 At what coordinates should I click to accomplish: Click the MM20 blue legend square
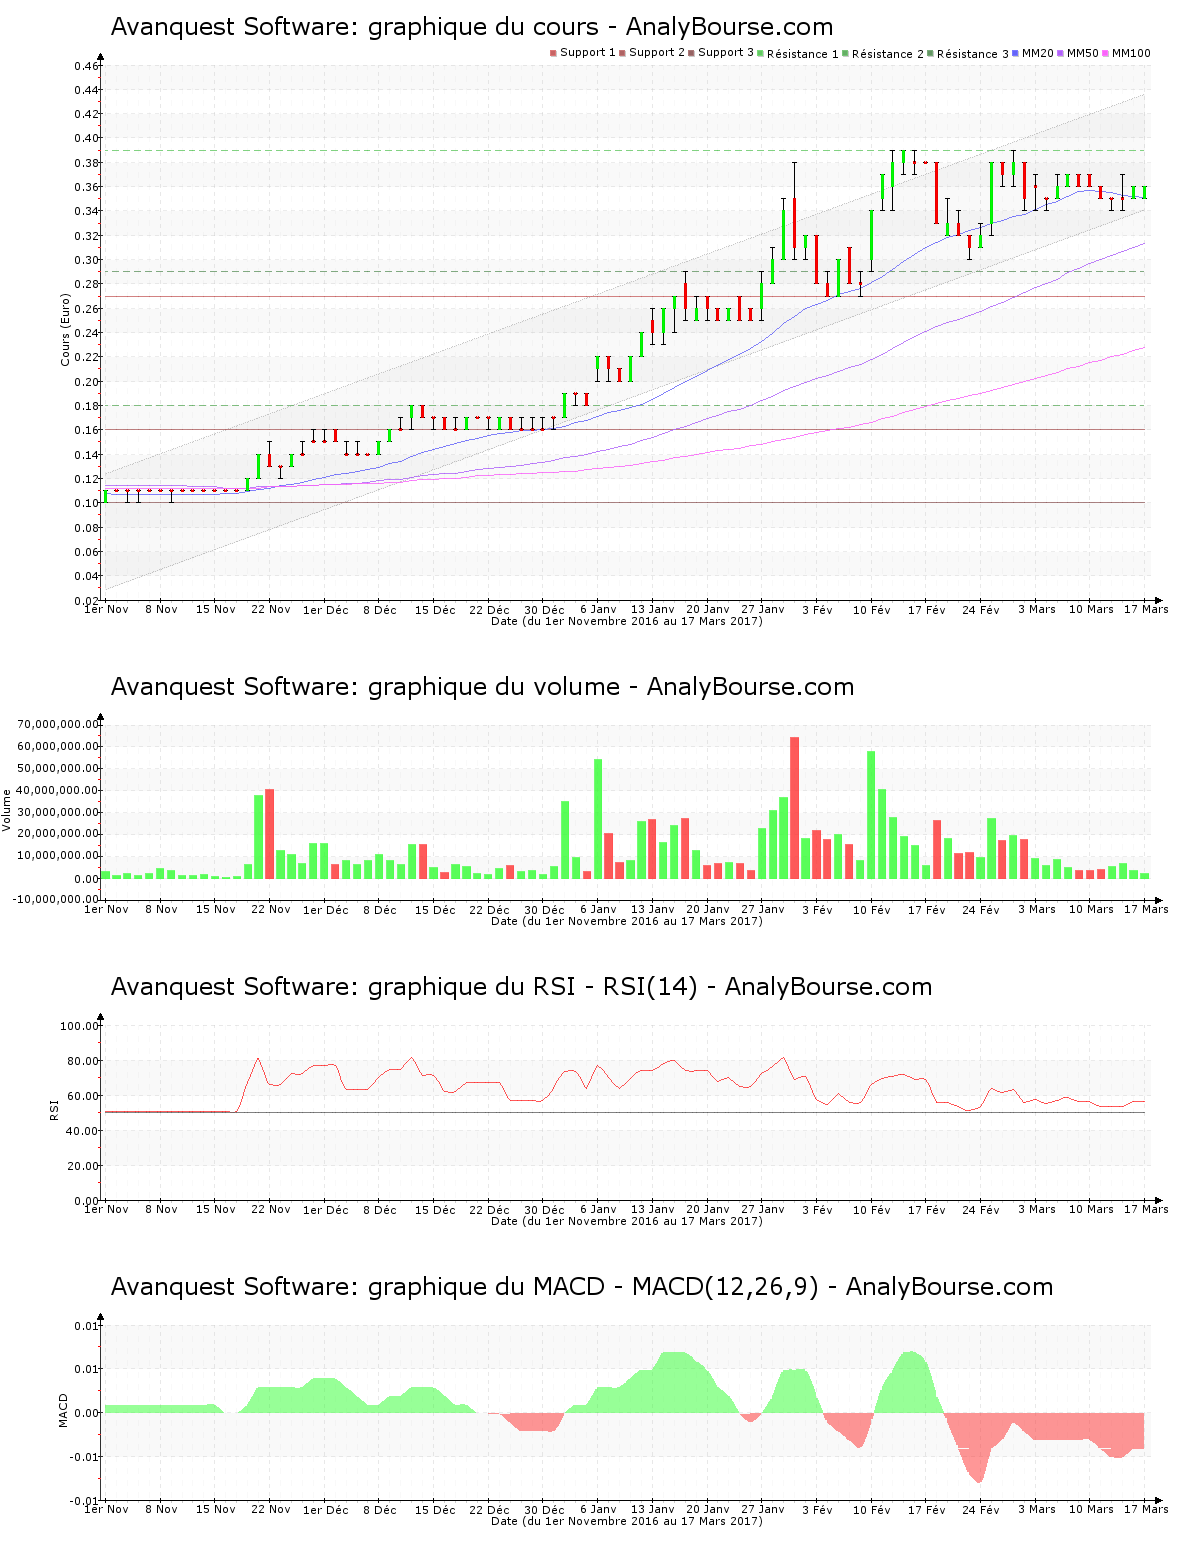point(1016,53)
